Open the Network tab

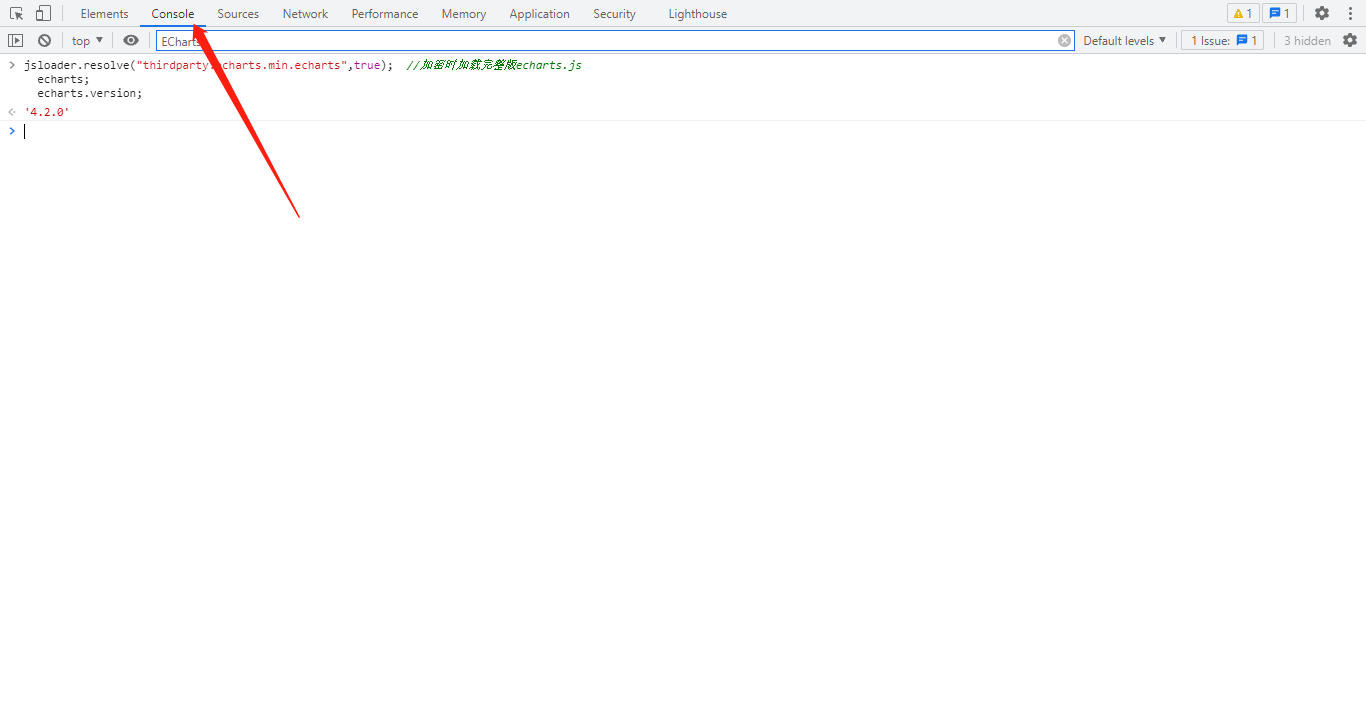(x=305, y=14)
